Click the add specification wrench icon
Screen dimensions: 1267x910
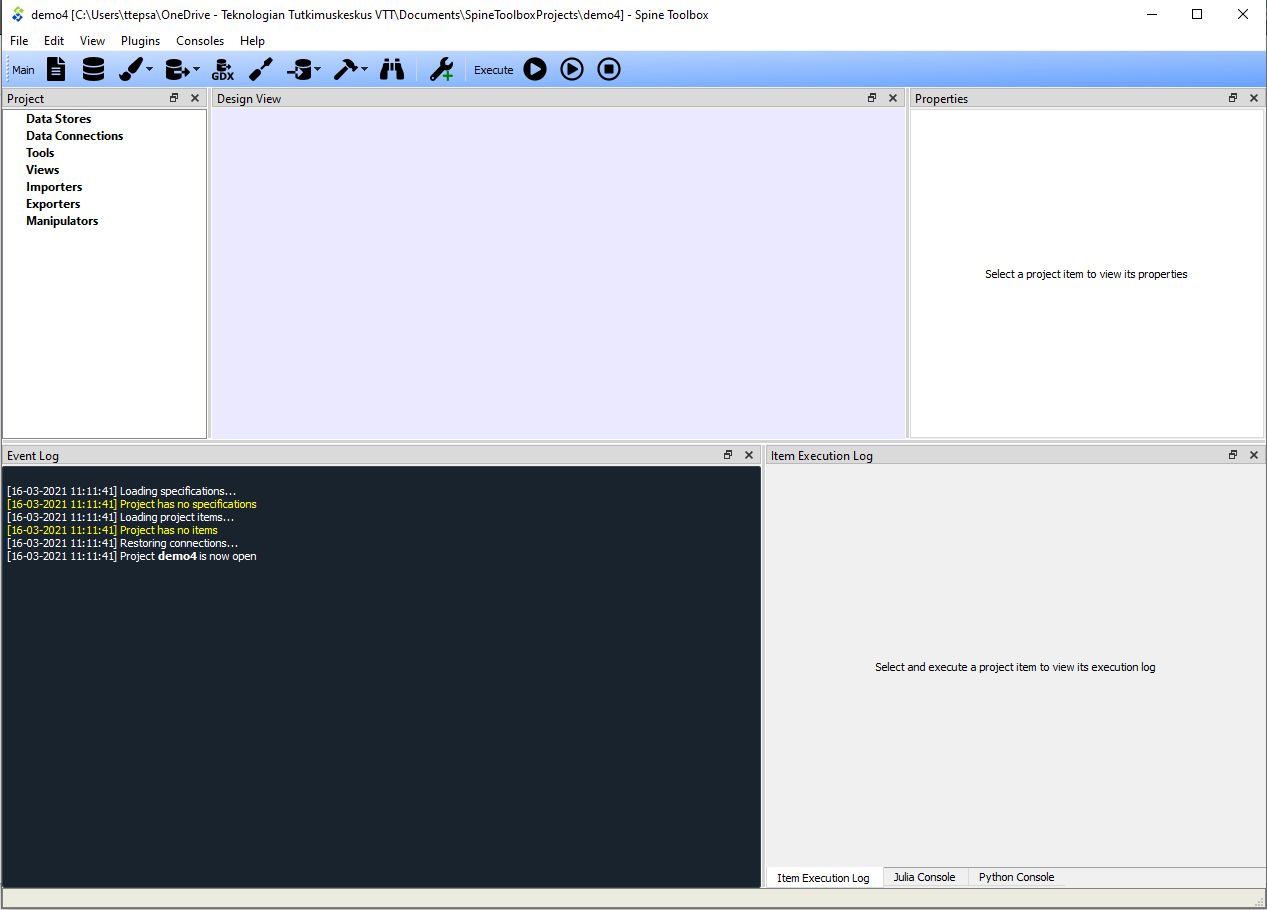point(441,69)
